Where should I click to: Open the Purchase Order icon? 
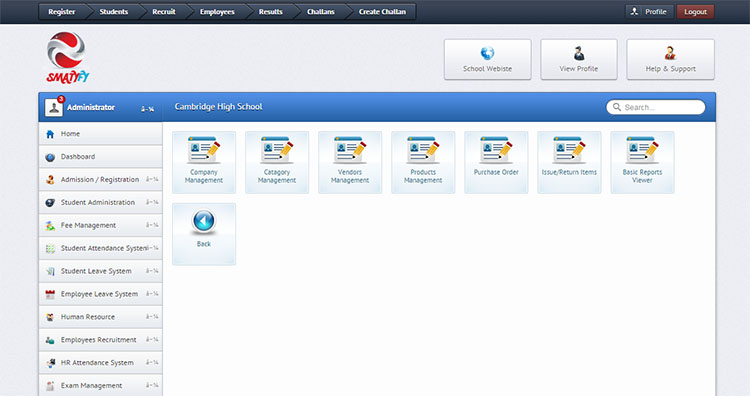click(x=496, y=162)
